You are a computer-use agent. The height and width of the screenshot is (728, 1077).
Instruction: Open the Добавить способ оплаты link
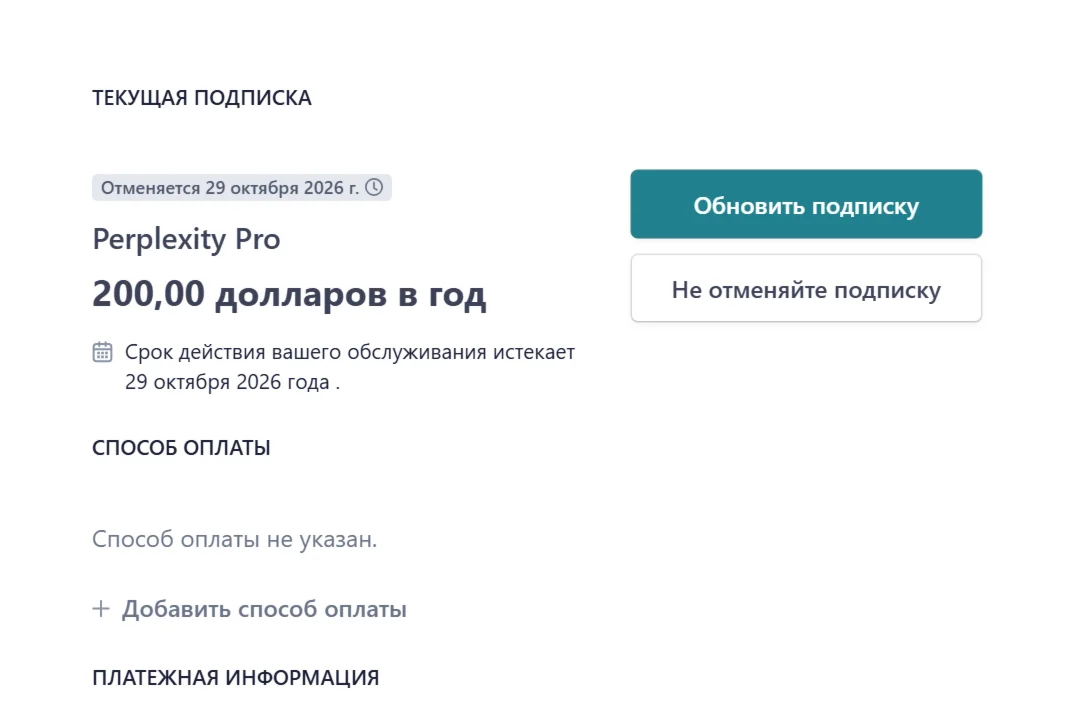click(264, 609)
